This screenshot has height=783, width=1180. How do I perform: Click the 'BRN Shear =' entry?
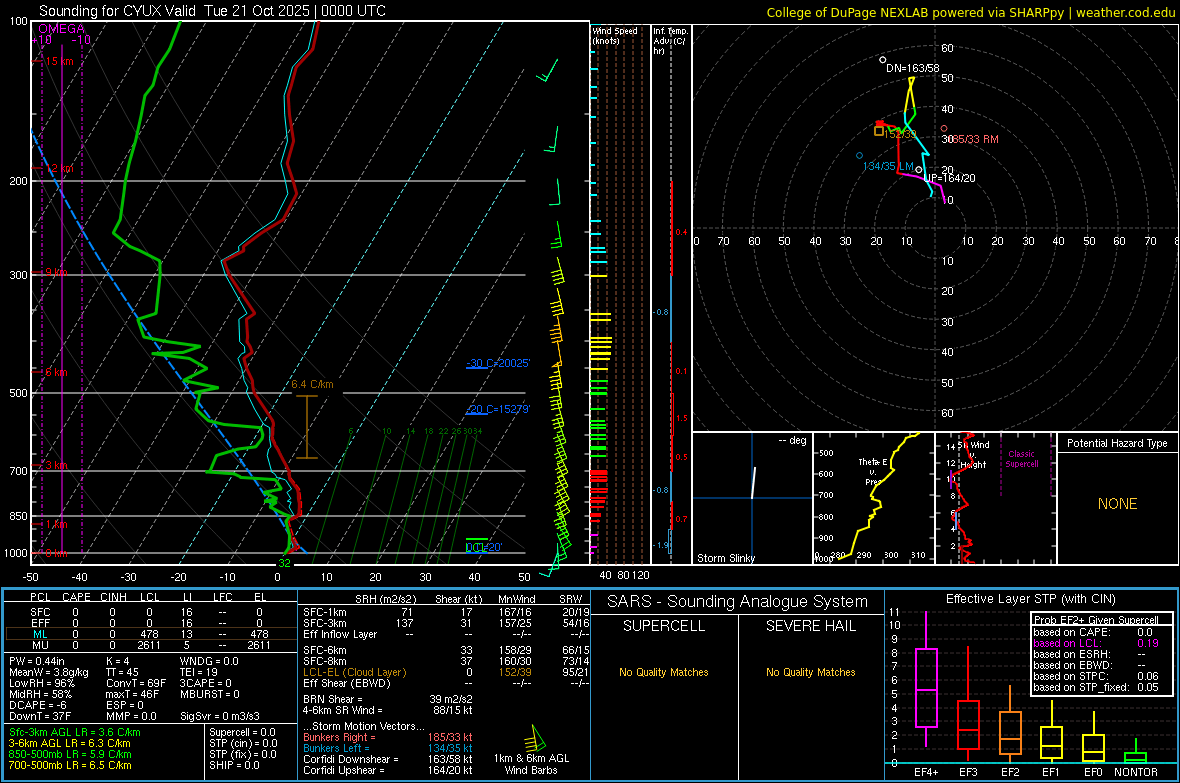click(333, 699)
